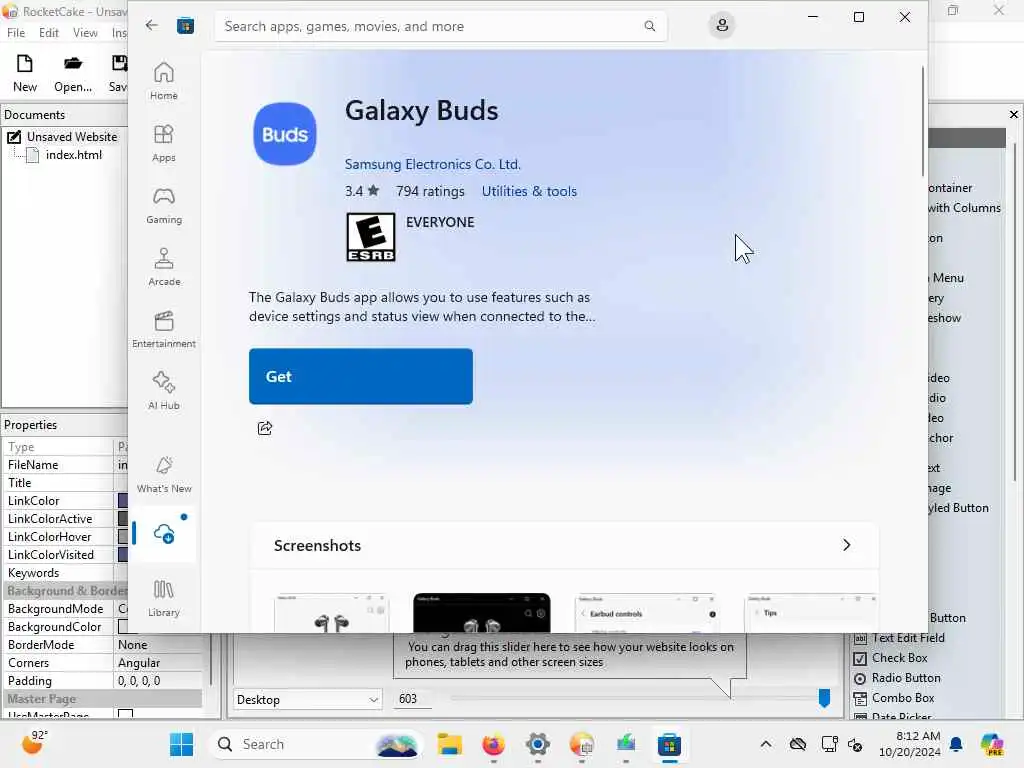Open Apps section in Store sidebar
This screenshot has width=1024, height=768.
163,143
